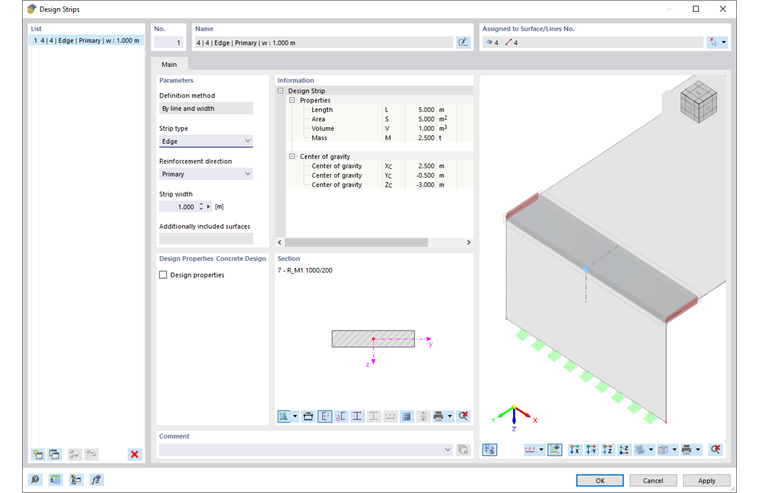Click the 'Mass' row in Properties
Viewport: 760px width, 493px height.
pyautogui.click(x=380, y=138)
